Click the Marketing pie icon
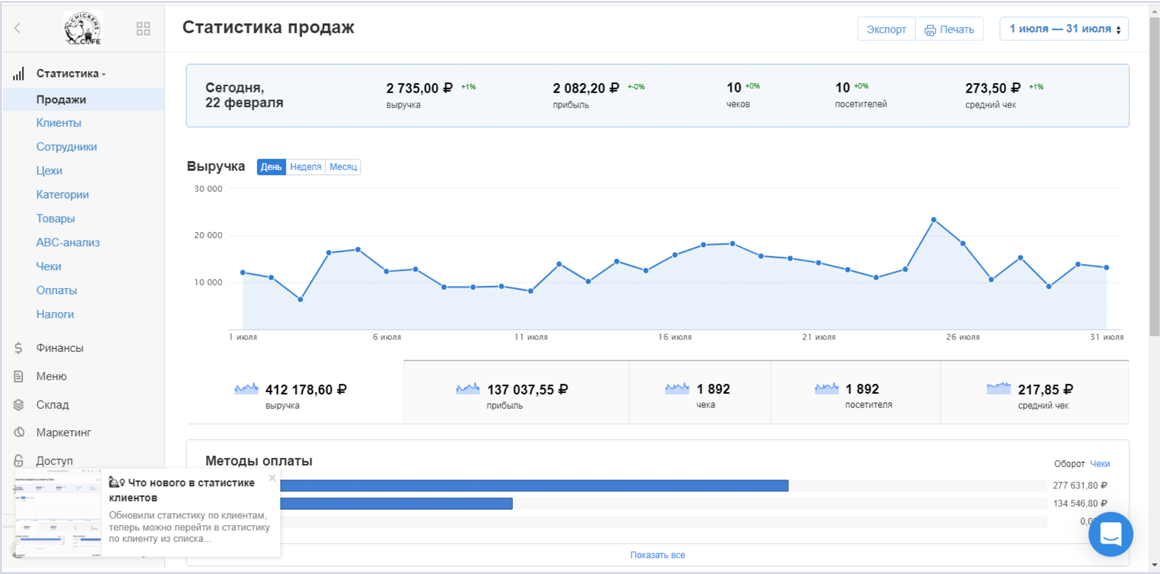The image size is (1160, 574). (18, 432)
